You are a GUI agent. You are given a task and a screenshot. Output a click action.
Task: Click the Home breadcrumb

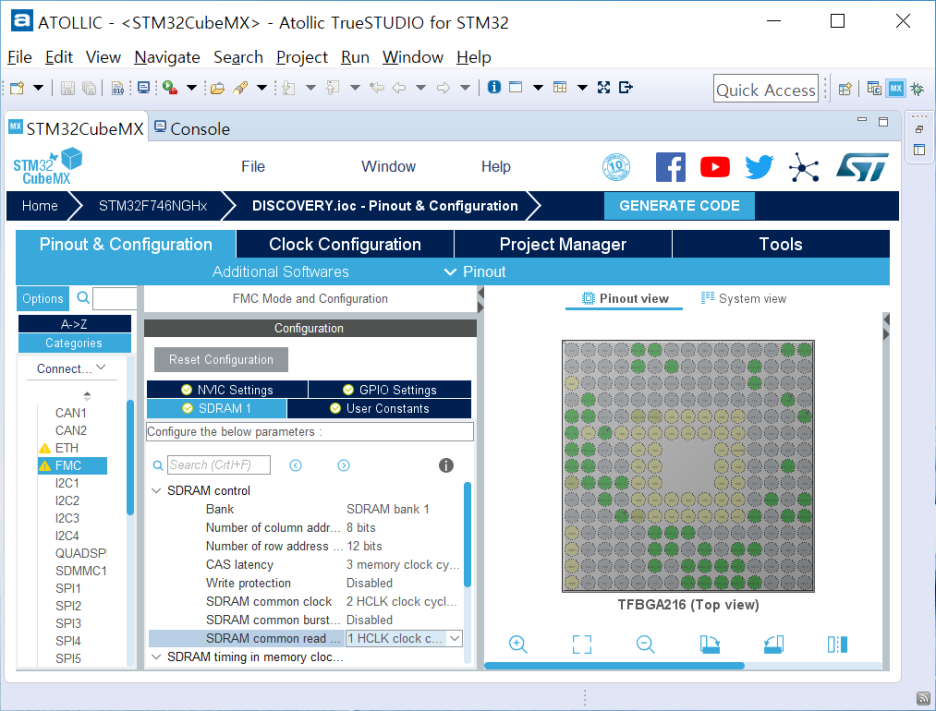39,206
